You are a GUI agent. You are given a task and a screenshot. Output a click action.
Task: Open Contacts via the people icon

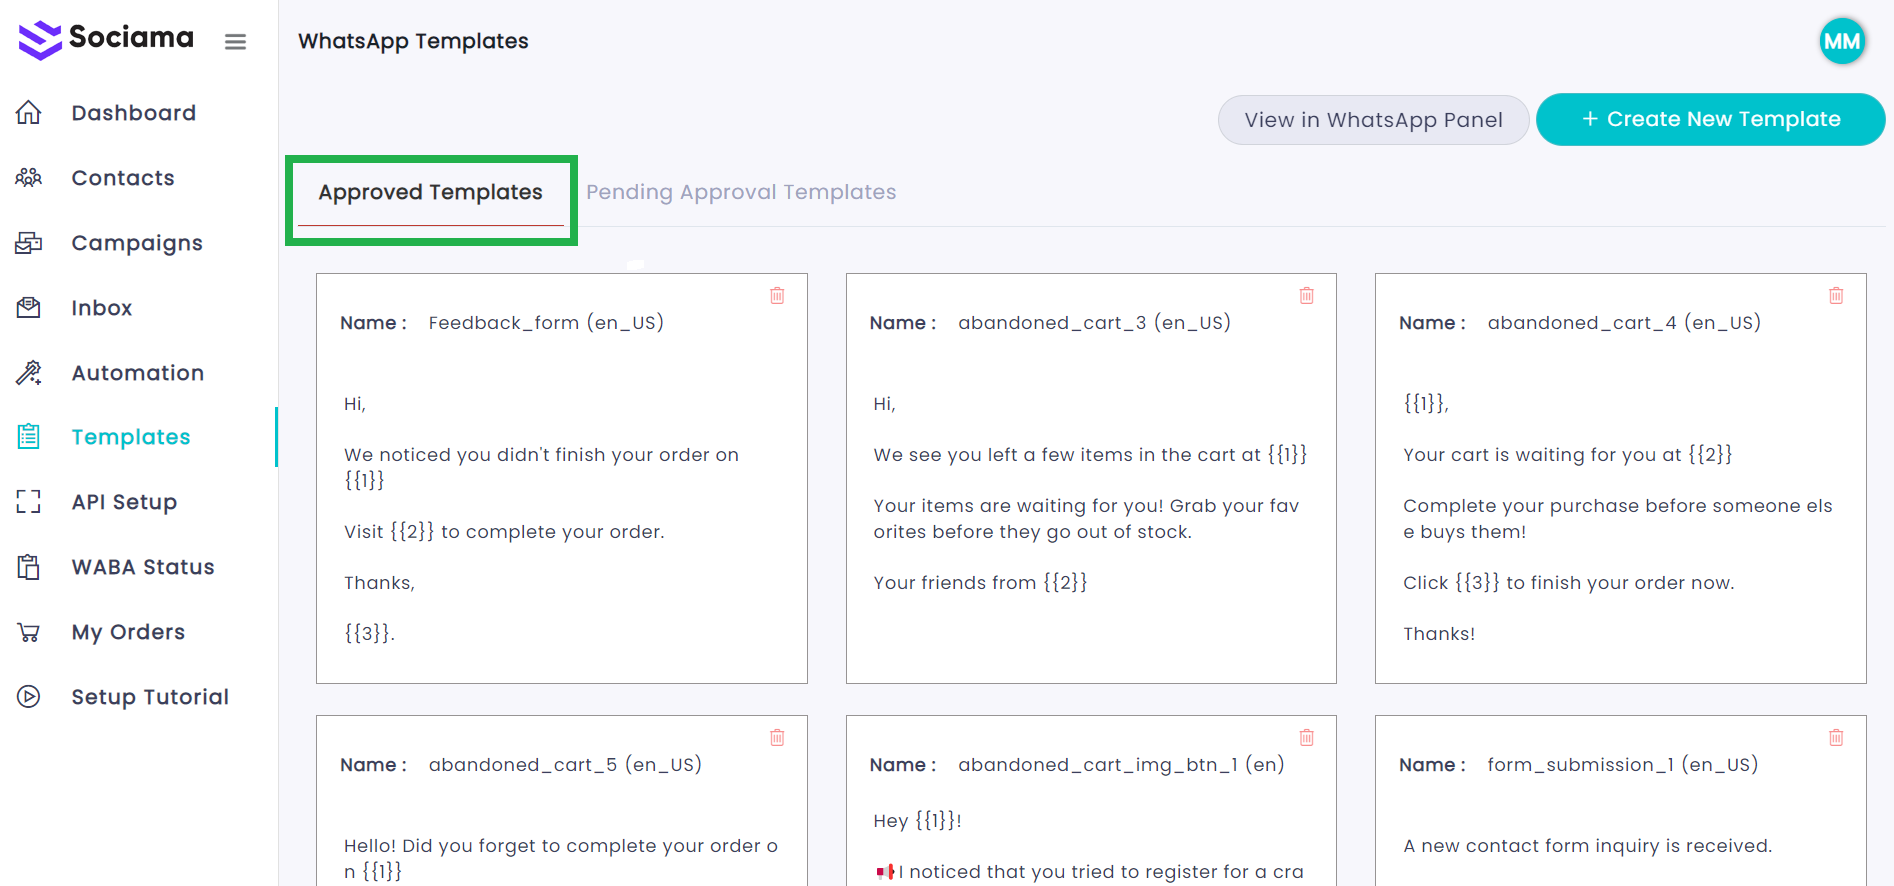29,178
